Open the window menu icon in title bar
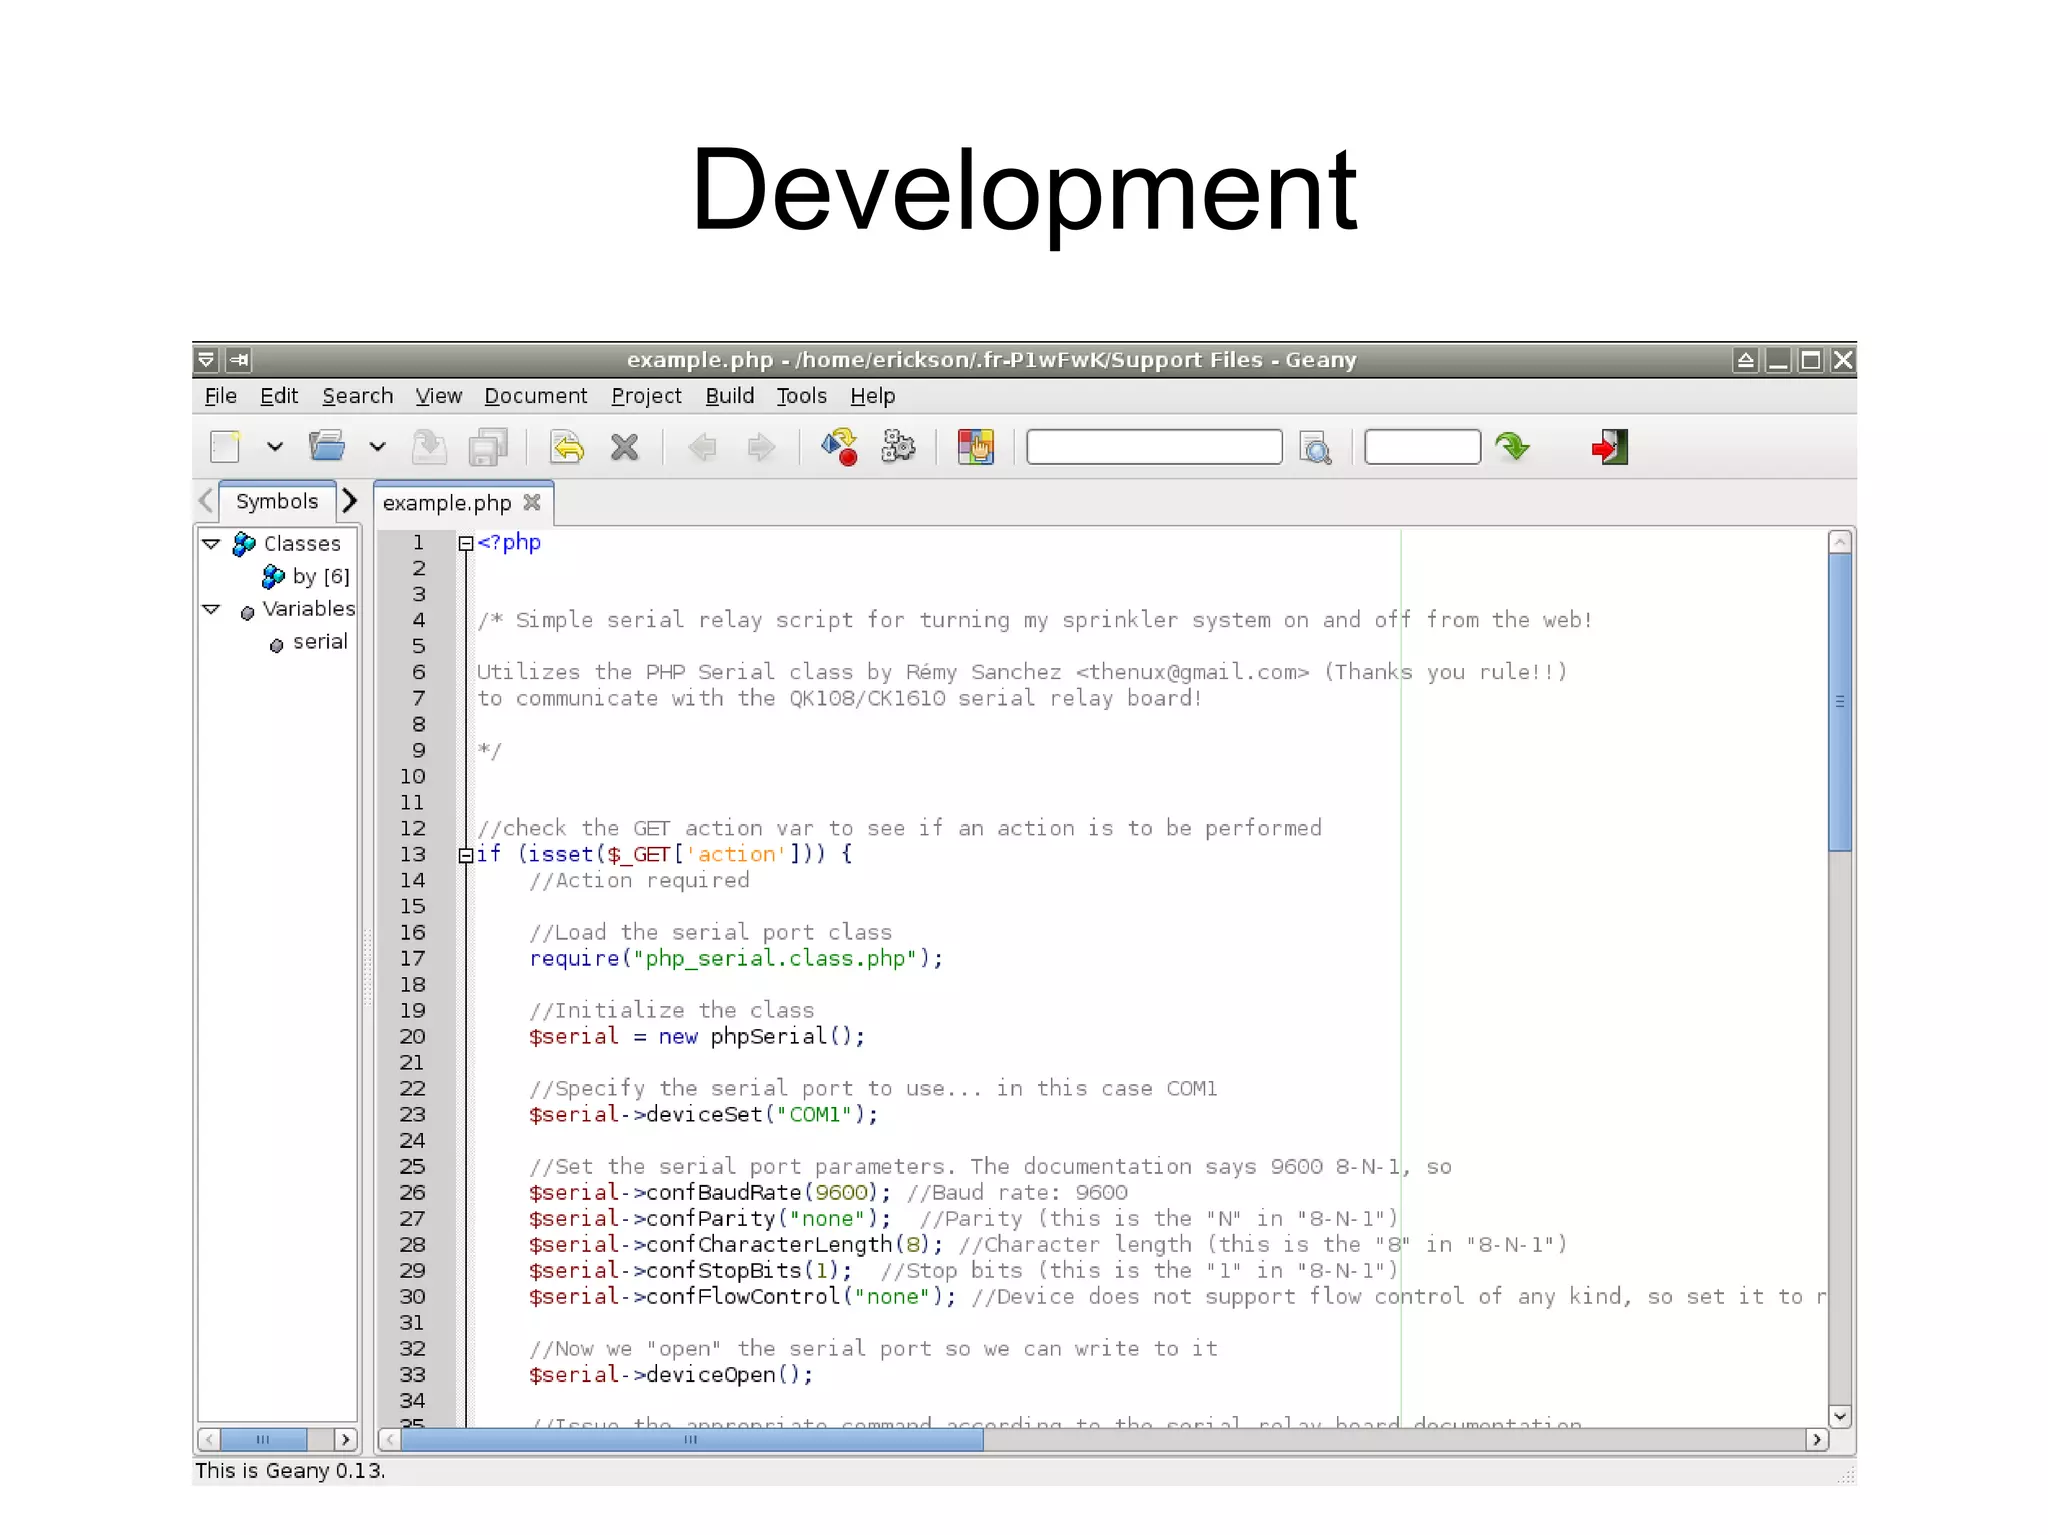This screenshot has height=1535, width=2048. click(x=206, y=360)
